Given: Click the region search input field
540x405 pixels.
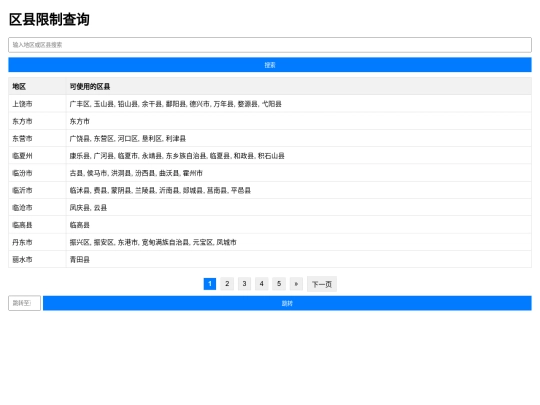Looking at the screenshot, I should [270, 45].
